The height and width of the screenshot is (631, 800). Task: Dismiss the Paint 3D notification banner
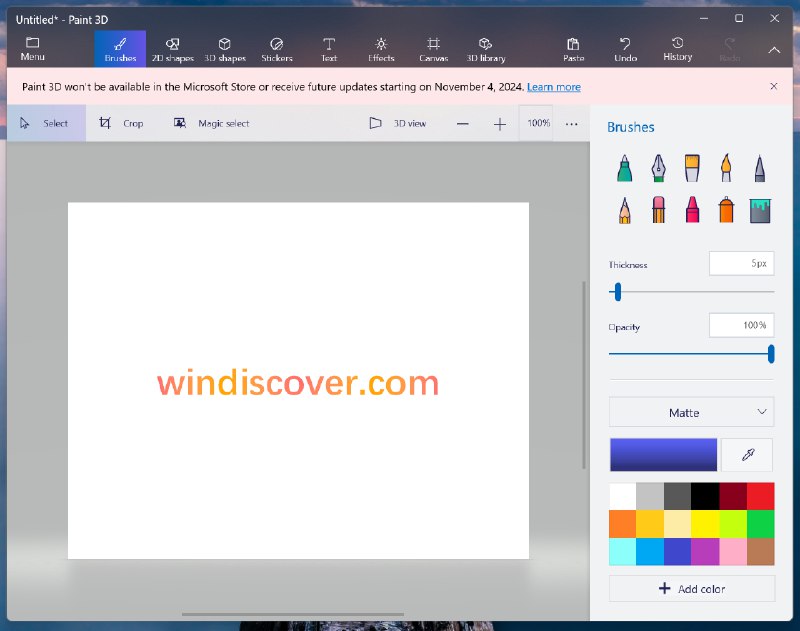click(773, 86)
